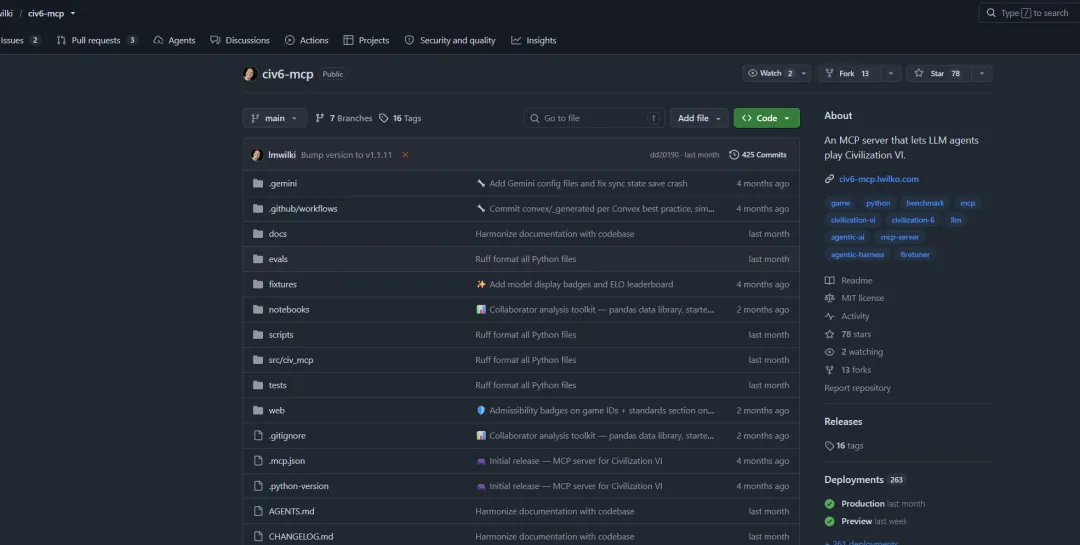Open the green Code dropdown
The image size is (1080, 545).
[x=767, y=118]
